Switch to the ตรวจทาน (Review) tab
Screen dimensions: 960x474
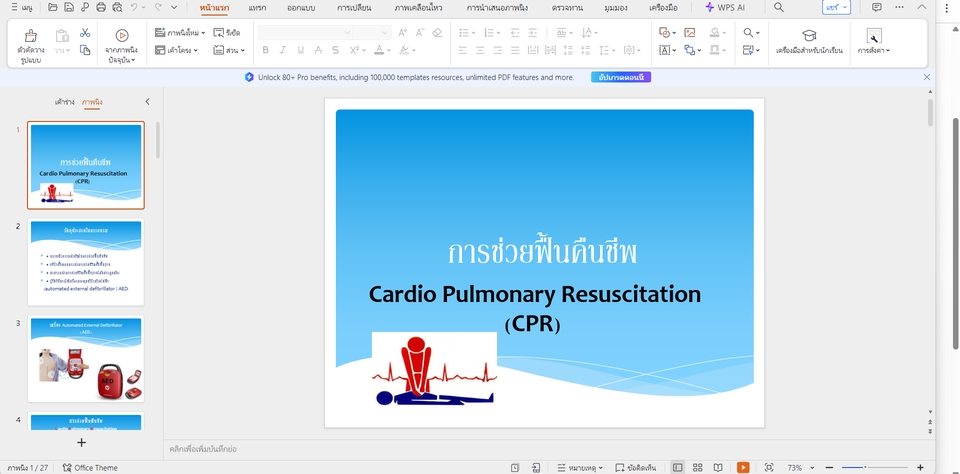pyautogui.click(x=567, y=8)
